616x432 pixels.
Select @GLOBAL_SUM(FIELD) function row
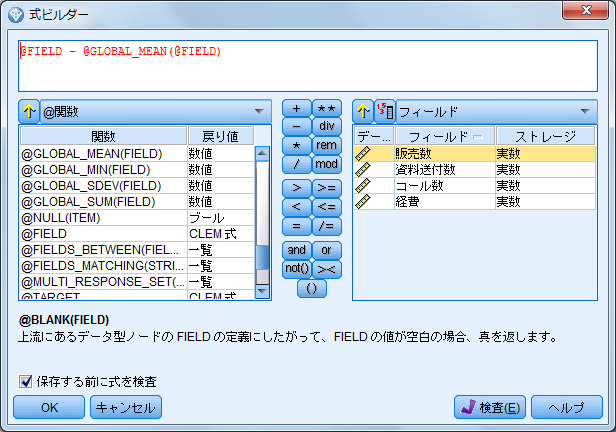[x=137, y=202]
